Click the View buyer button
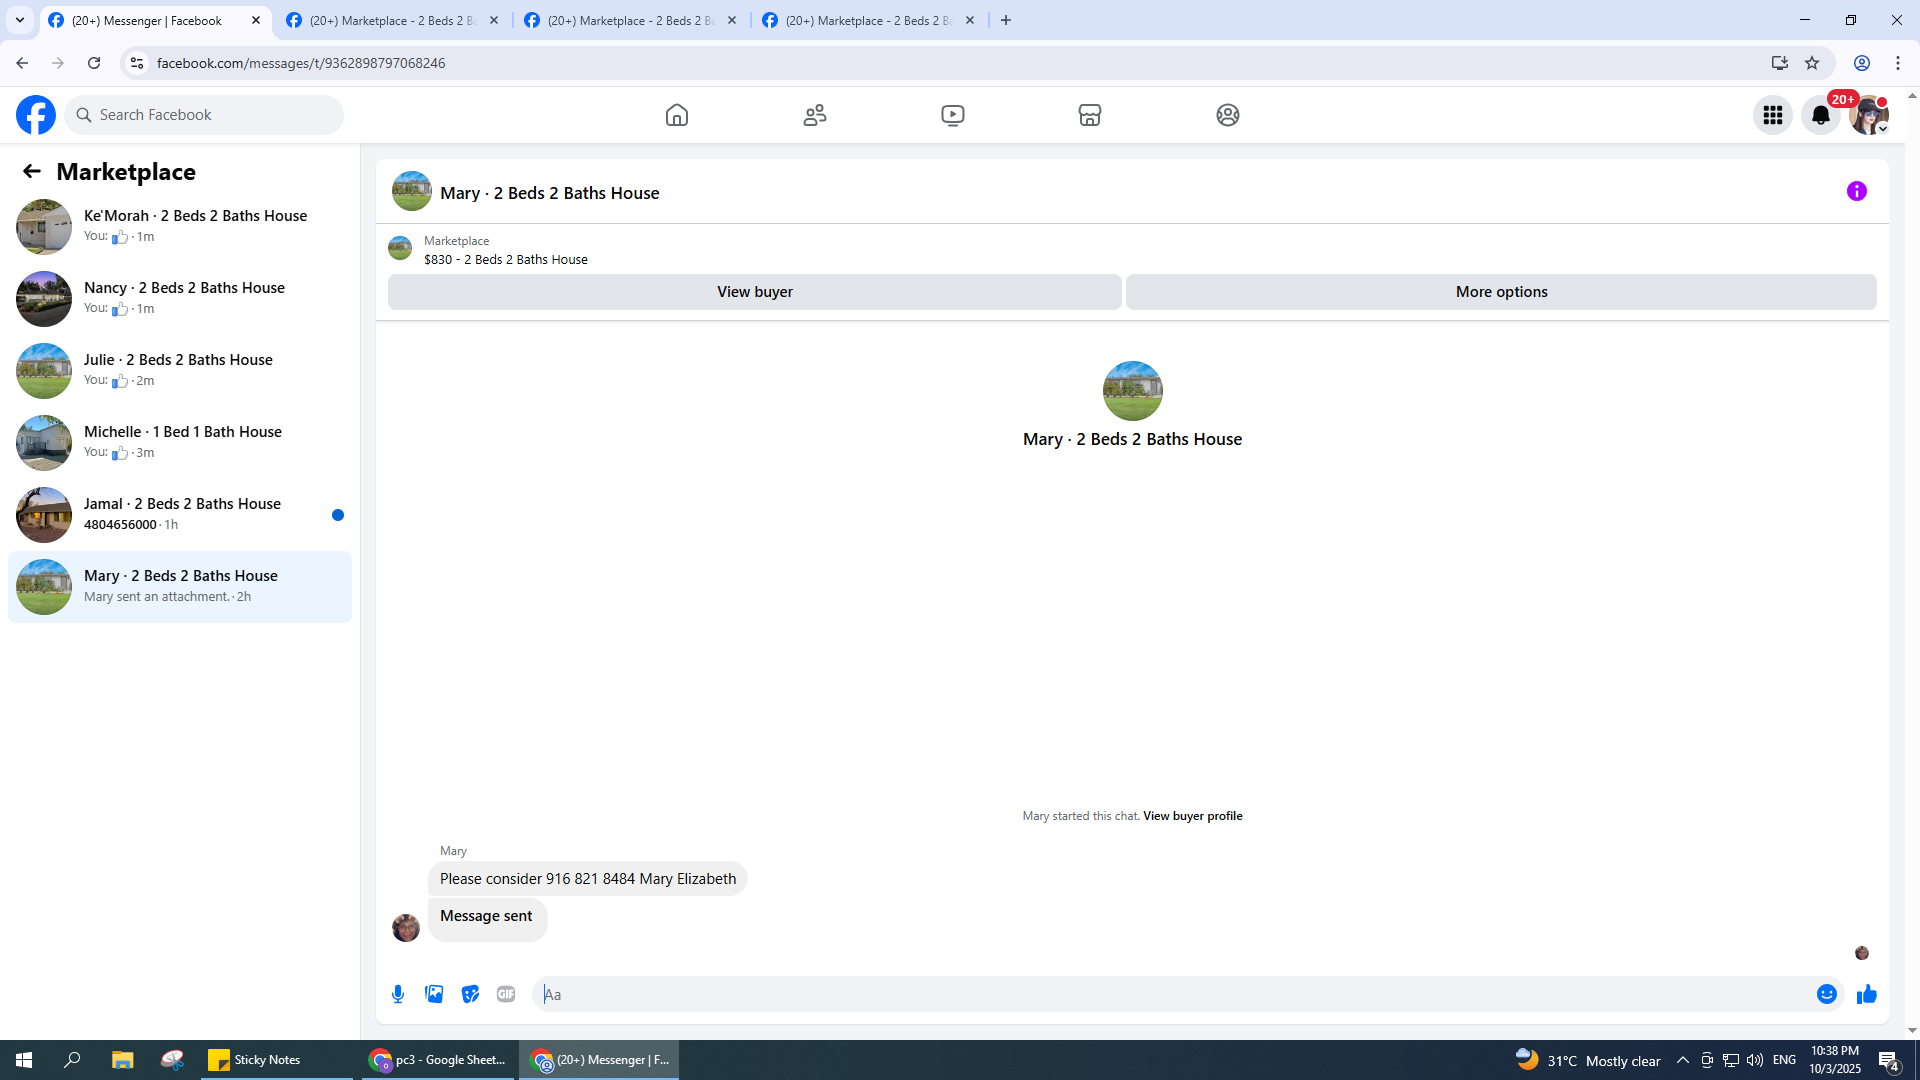1920x1080 pixels. coord(755,292)
